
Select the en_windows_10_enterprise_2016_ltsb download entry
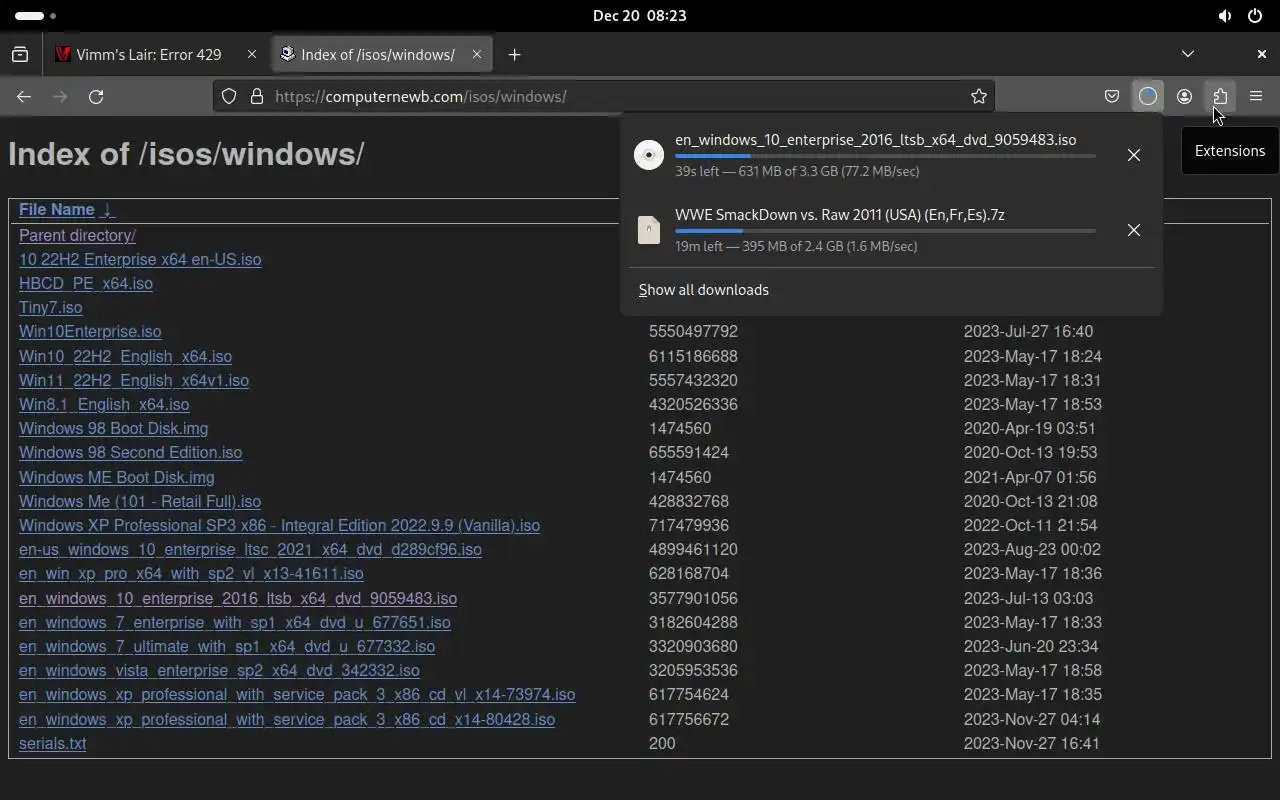[x=891, y=155]
